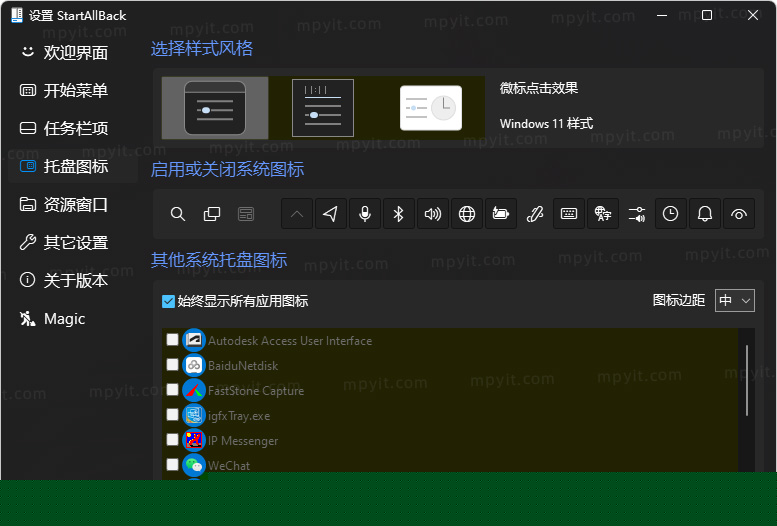Toggle the Volume speaker system icon
The width and height of the screenshot is (777, 526).
433,214
